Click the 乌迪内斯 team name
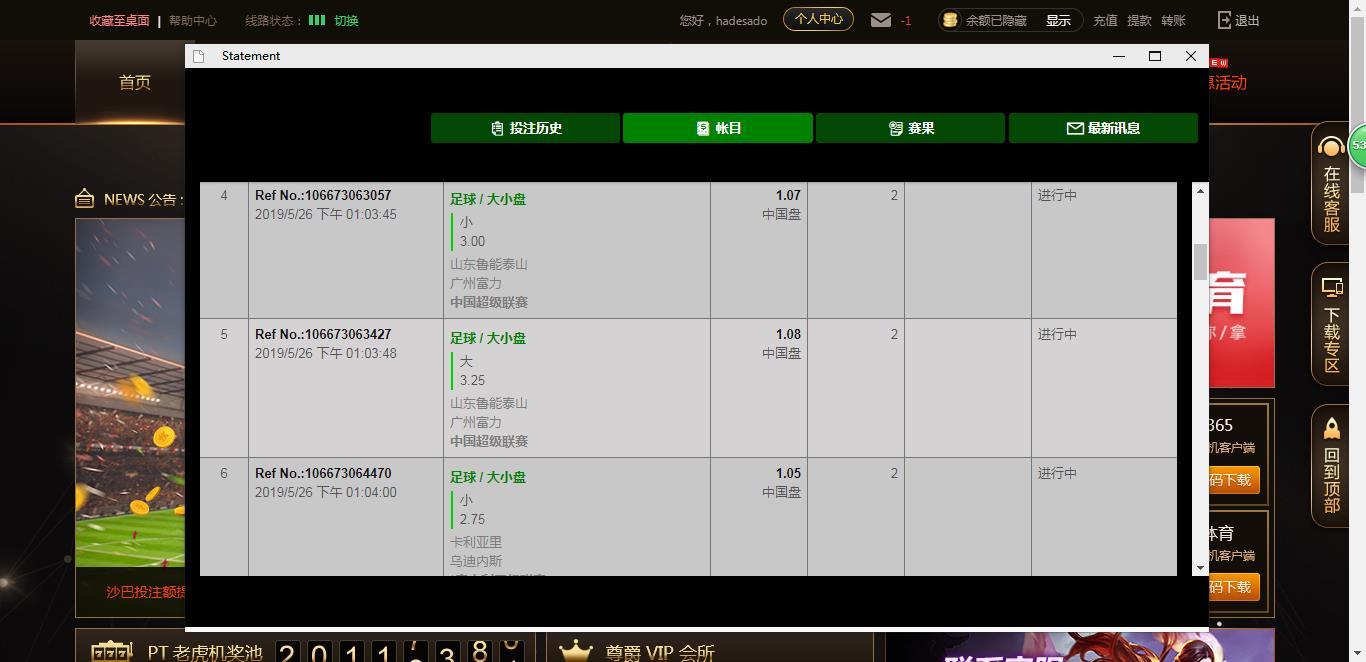This screenshot has width=1366, height=662. click(x=476, y=561)
